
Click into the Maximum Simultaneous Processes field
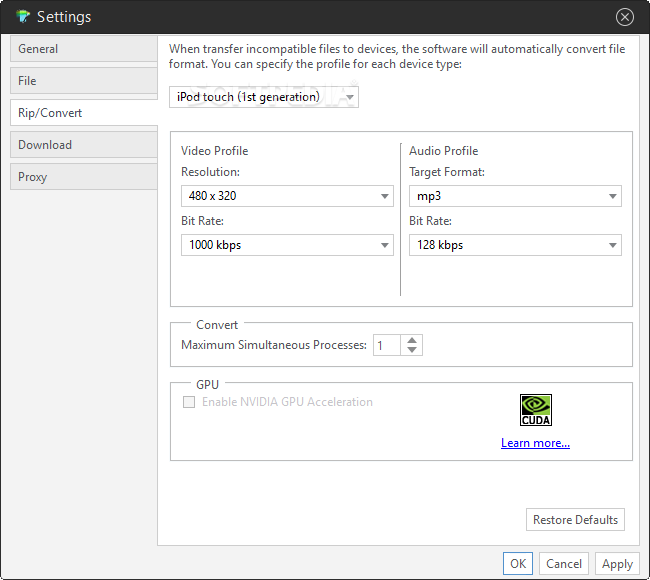click(386, 345)
